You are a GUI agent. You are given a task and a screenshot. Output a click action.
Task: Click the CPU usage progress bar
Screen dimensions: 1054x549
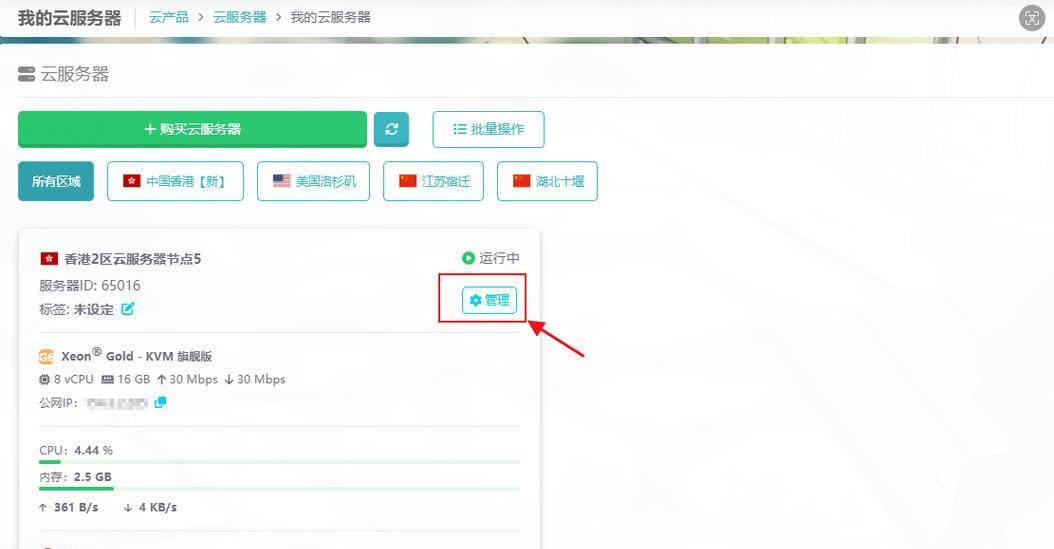point(279,462)
